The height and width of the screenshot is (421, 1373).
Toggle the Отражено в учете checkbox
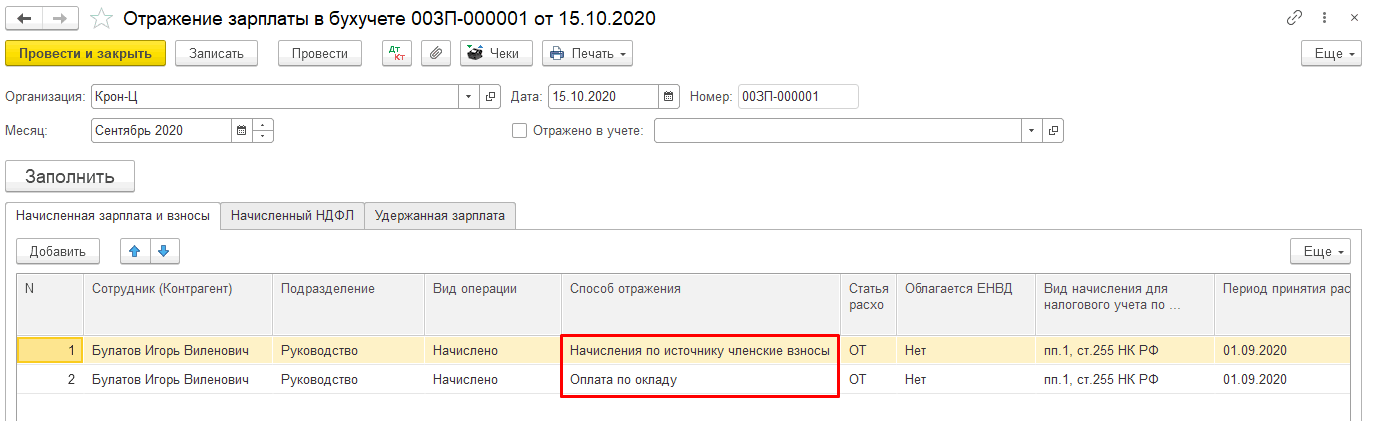[x=519, y=131]
